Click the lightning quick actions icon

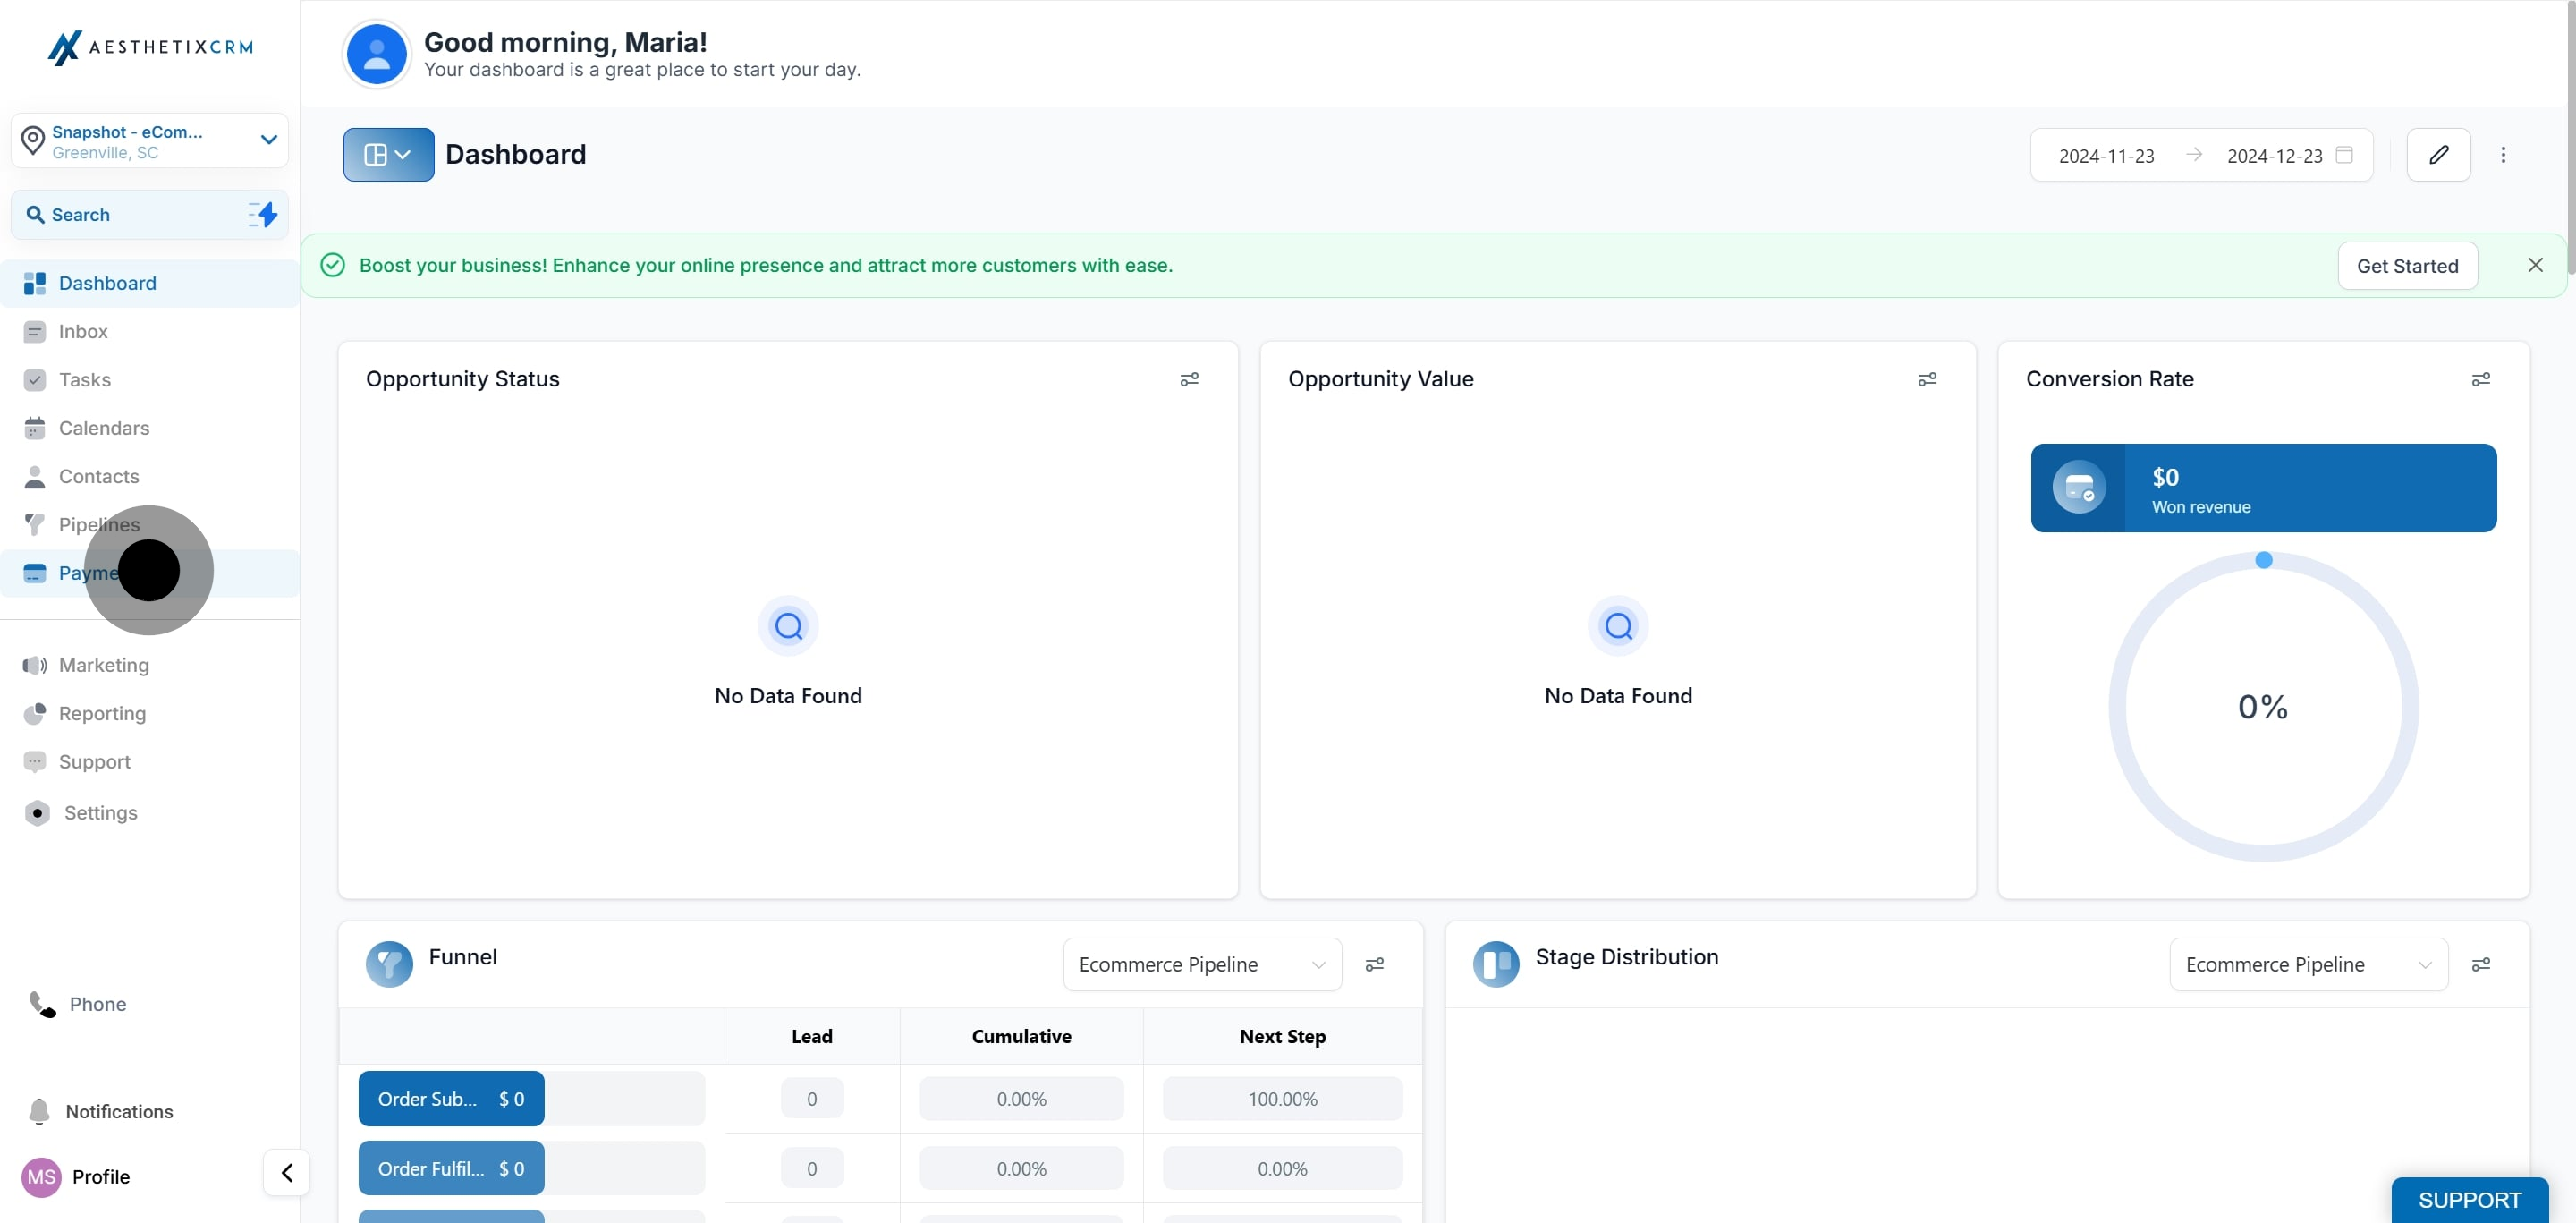[264, 214]
